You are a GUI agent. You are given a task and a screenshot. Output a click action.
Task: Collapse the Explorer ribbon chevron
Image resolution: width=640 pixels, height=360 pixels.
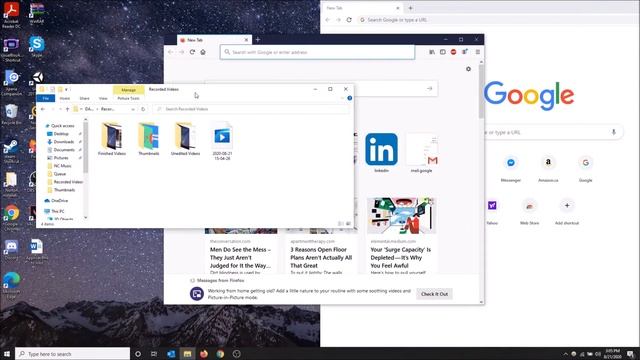pos(342,98)
